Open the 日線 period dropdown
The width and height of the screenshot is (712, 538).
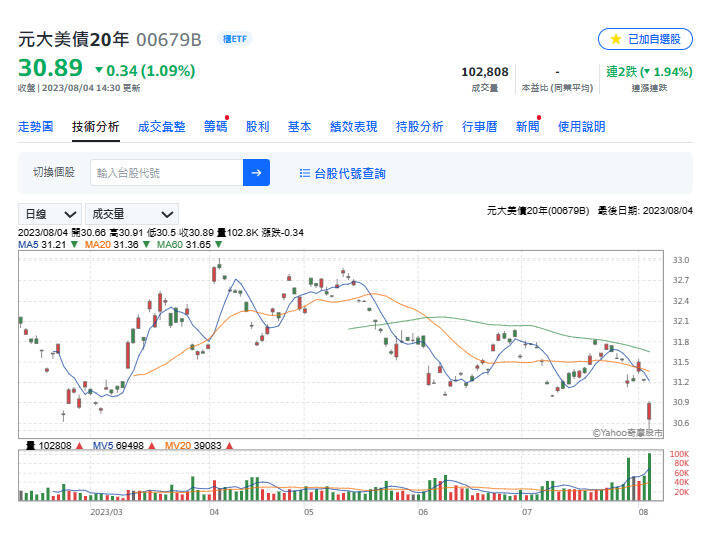coord(49,214)
